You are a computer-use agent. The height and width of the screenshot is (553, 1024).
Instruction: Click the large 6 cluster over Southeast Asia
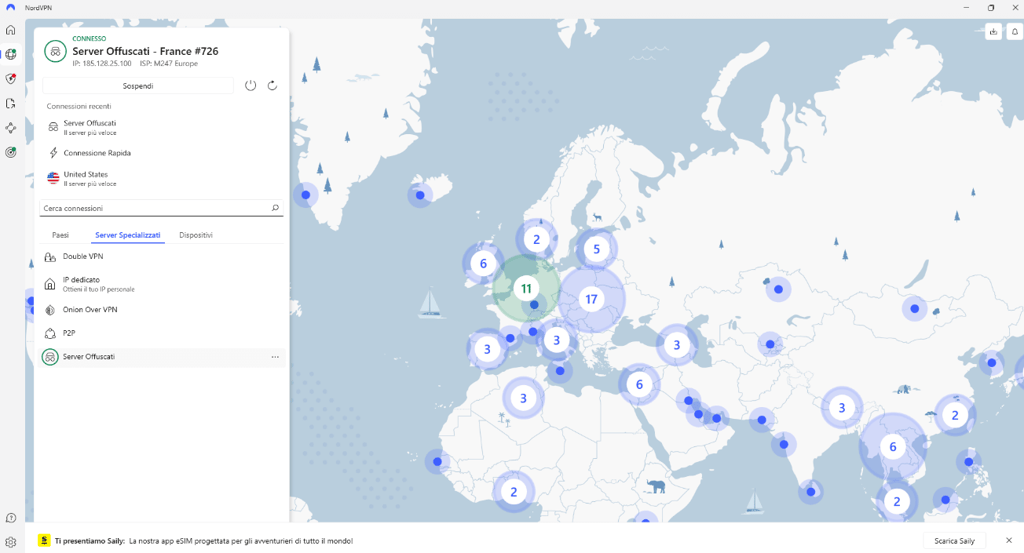(892, 447)
